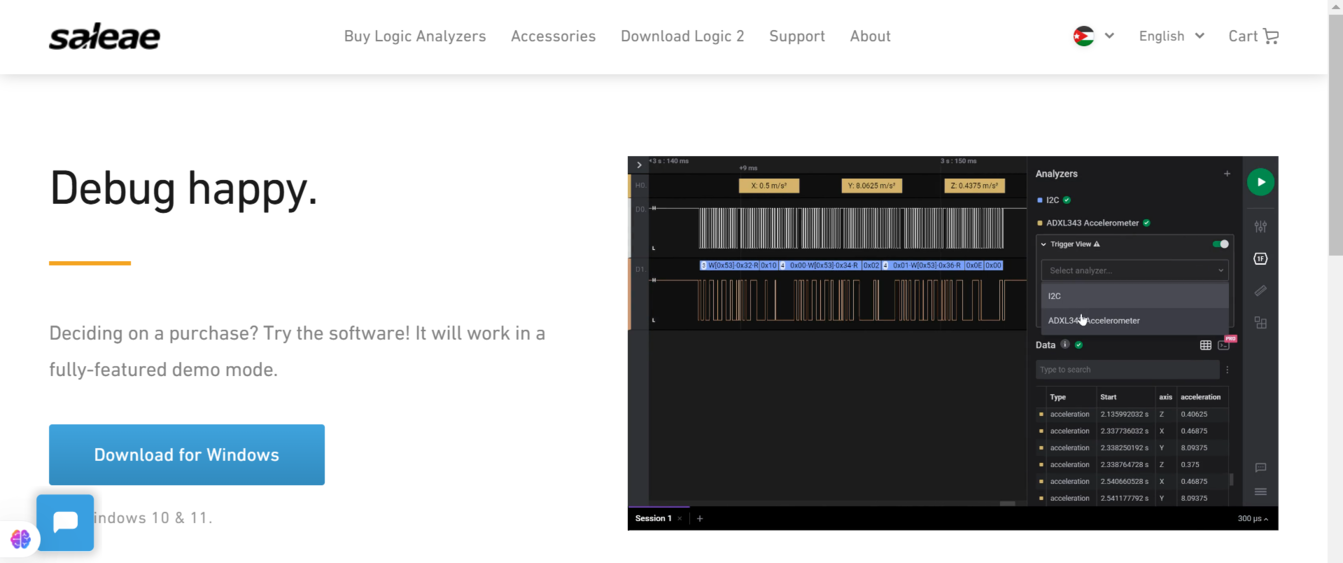This screenshot has height=563, width=1343.
Task: Expand the left panel arrow in preview
Action: pos(639,165)
